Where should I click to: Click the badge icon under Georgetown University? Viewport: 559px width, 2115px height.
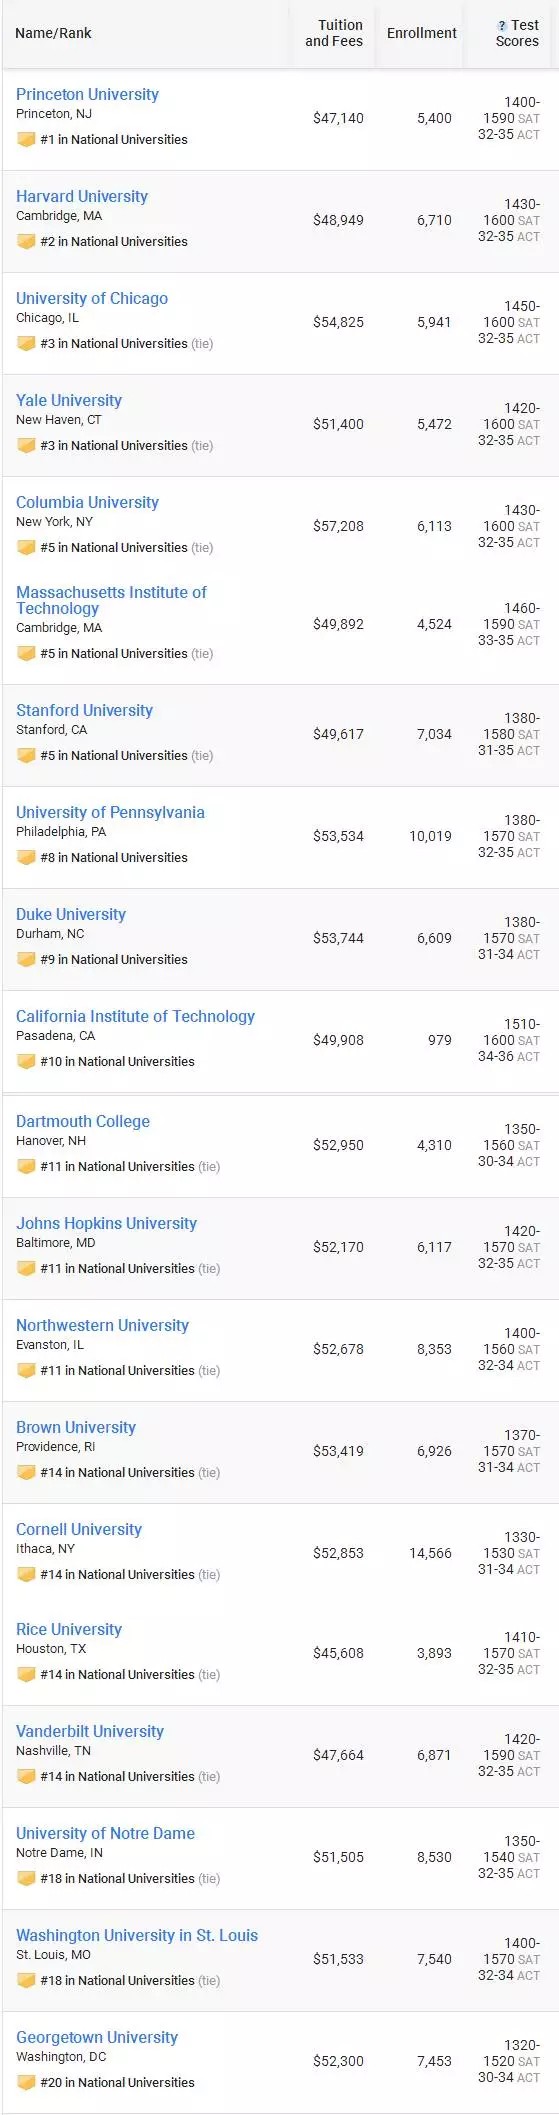[x=26, y=2083]
